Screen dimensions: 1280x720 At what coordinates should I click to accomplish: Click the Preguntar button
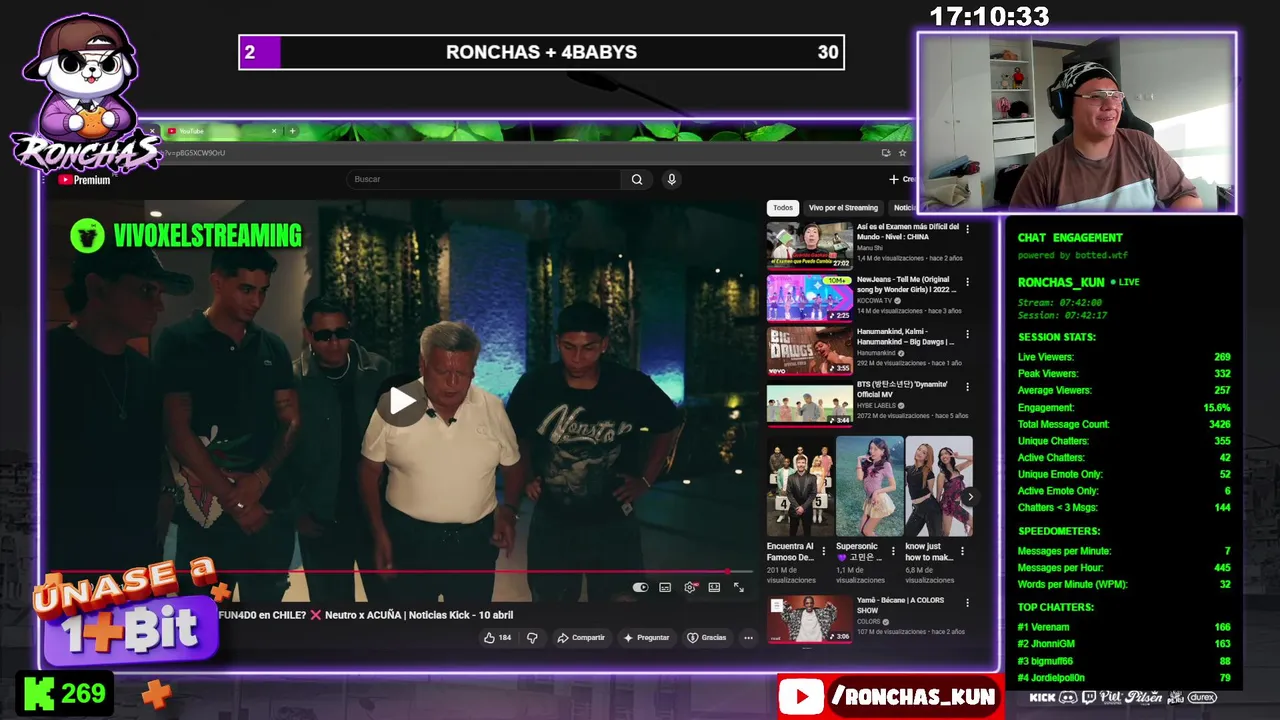pos(646,637)
